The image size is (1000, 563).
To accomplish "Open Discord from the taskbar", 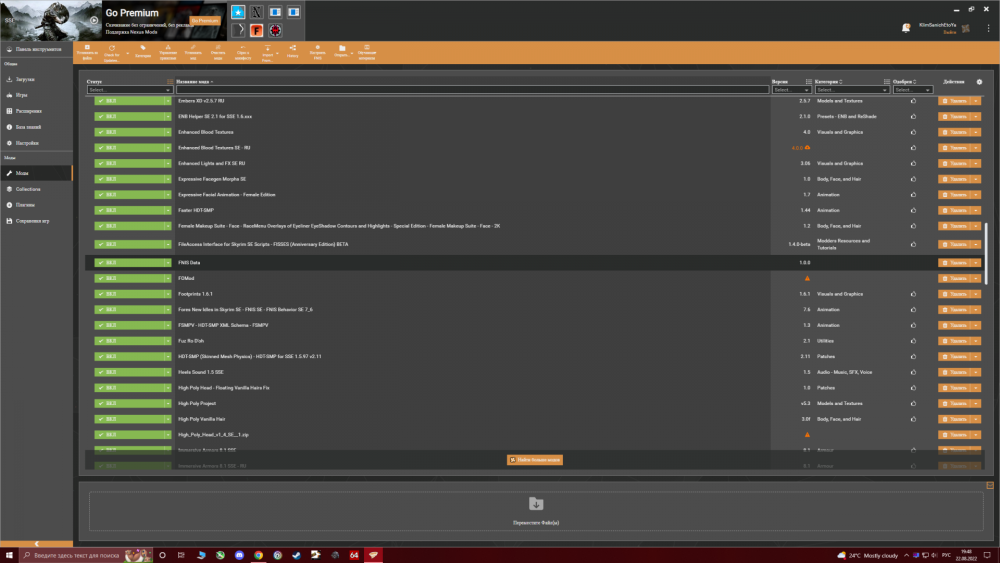I will 239,555.
